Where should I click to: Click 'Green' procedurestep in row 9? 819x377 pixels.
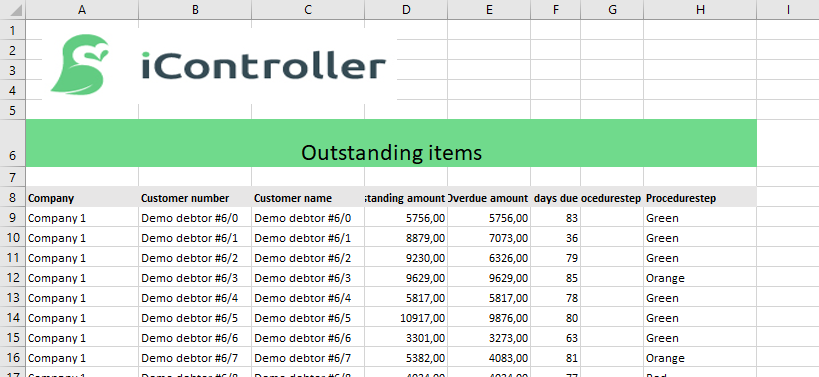click(x=700, y=217)
